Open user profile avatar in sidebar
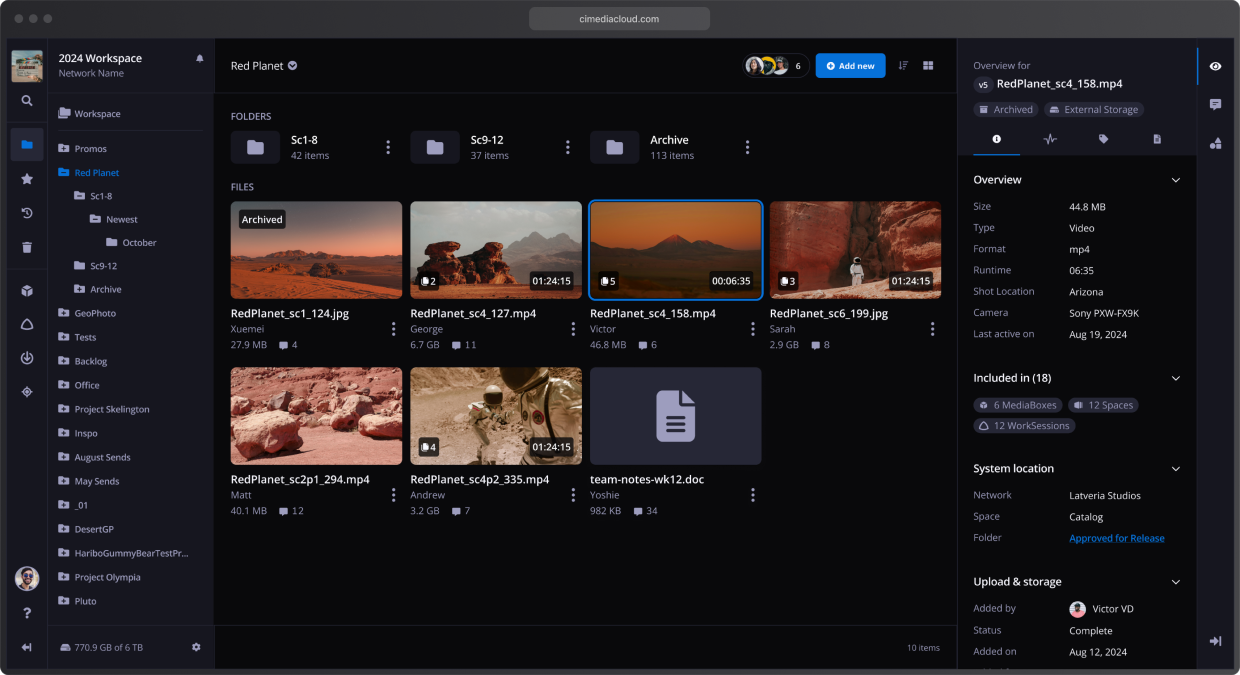Screen dimensions: 1240x675 point(27,578)
